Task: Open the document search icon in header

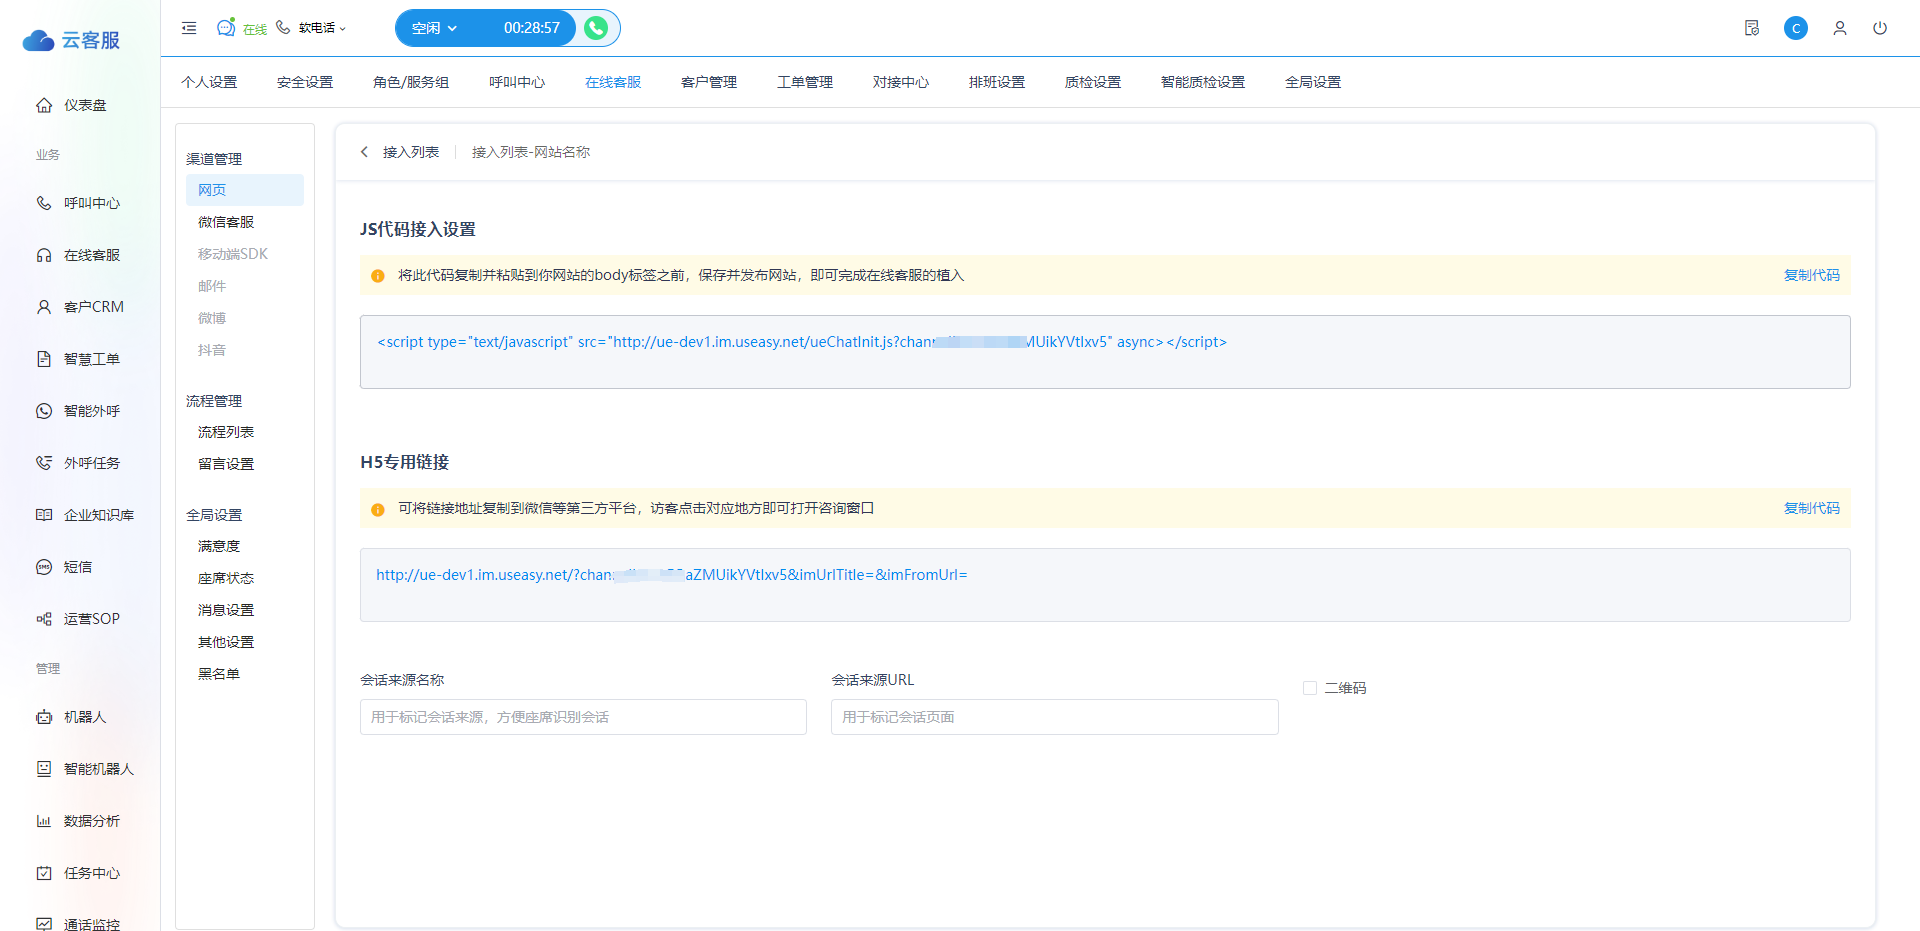Action: [1752, 28]
